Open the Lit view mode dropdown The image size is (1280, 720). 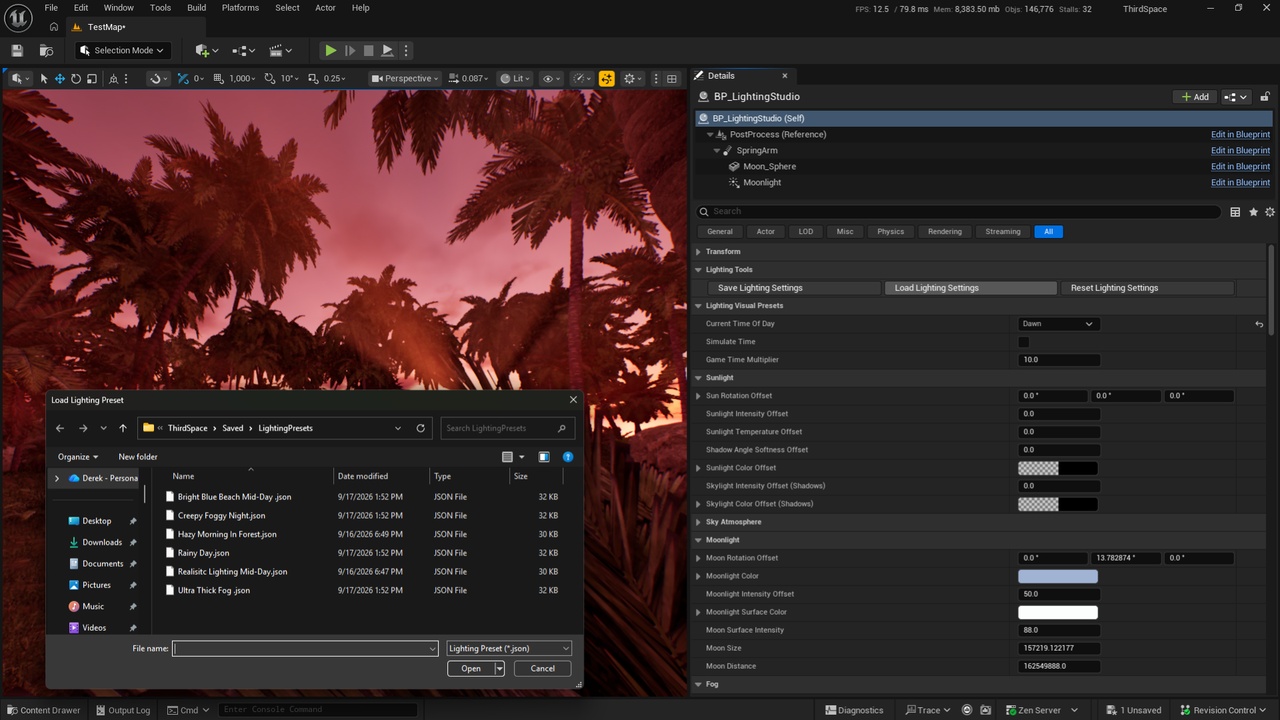tap(515, 78)
